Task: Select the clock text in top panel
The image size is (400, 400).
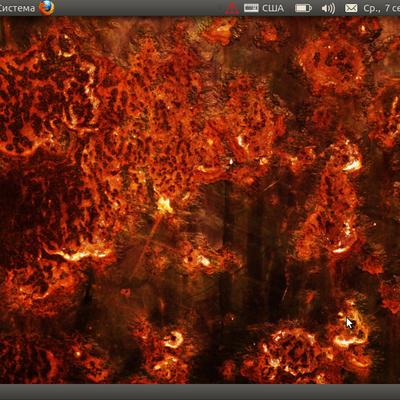Action: tap(381, 8)
